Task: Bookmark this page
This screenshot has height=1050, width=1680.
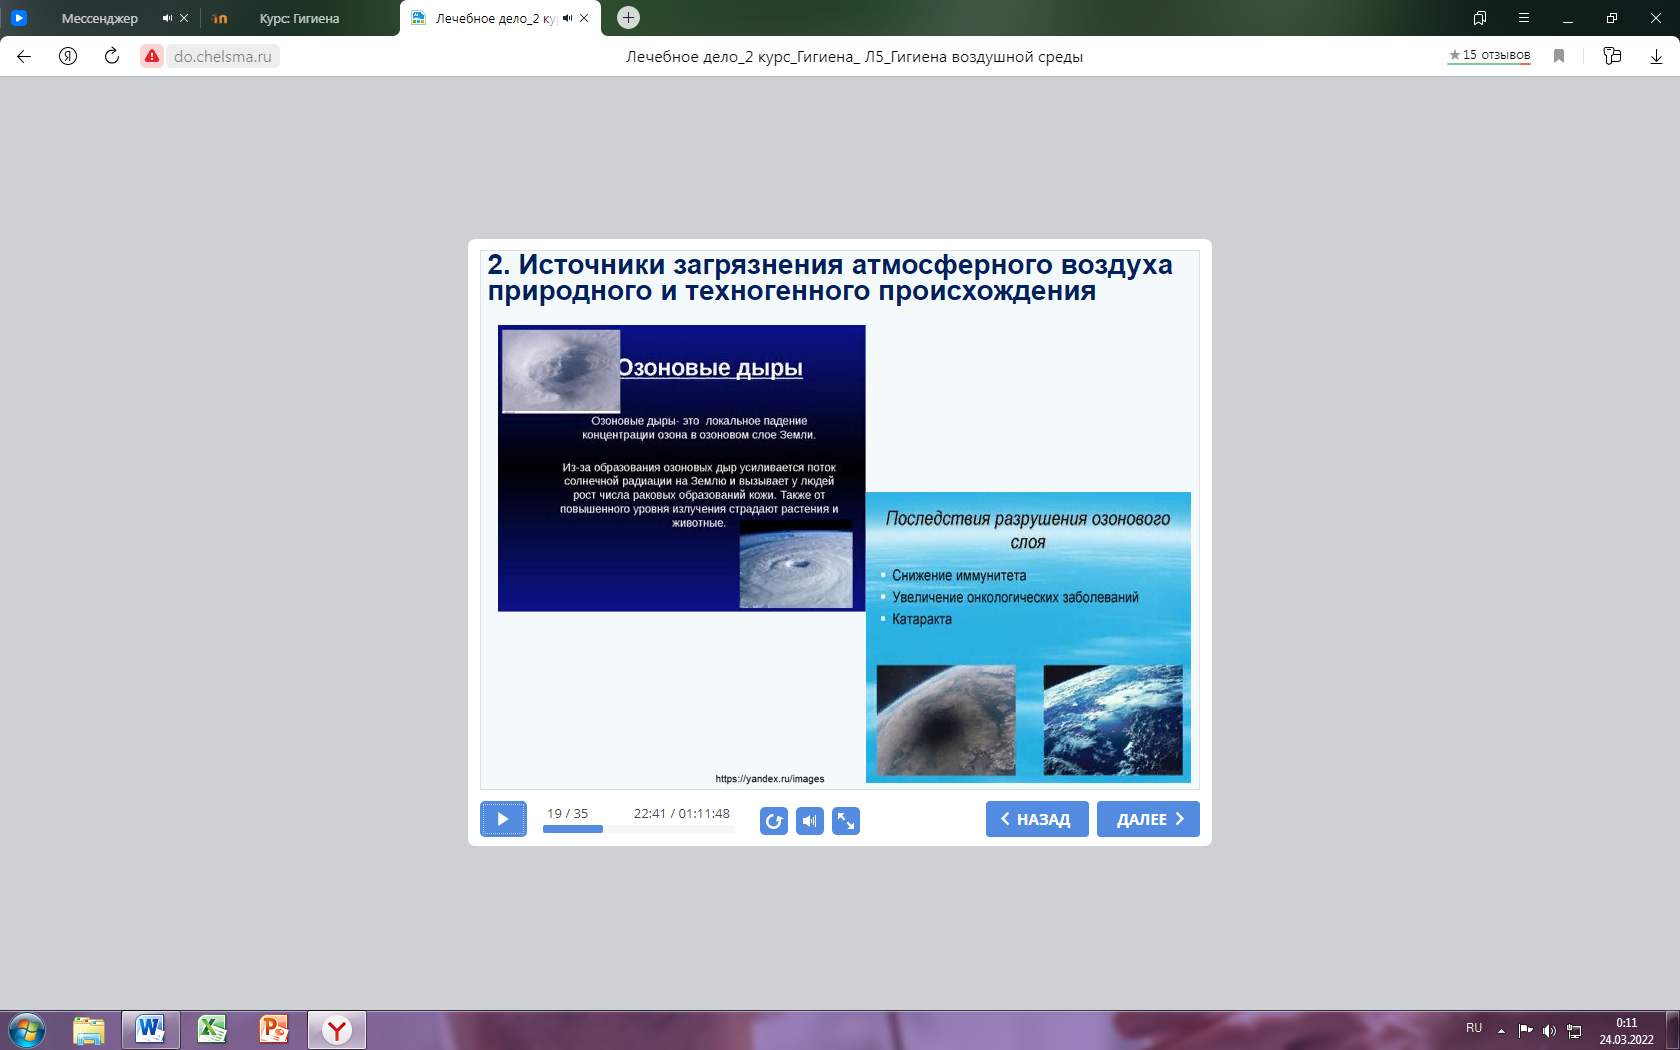Action: coord(1559,56)
